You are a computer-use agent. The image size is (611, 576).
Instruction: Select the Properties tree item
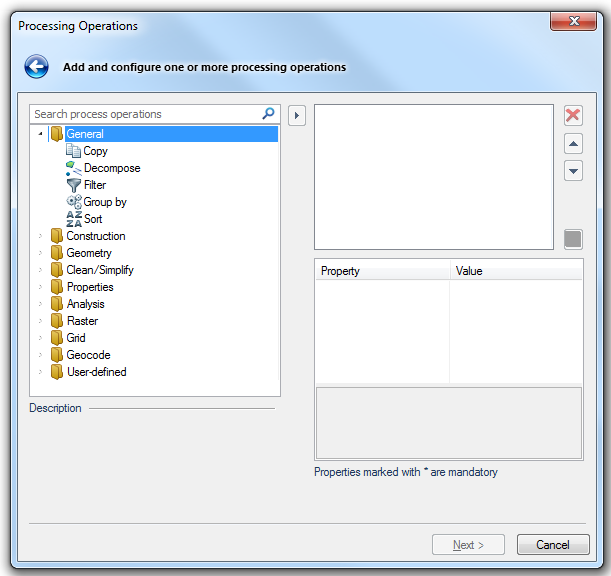[90, 287]
